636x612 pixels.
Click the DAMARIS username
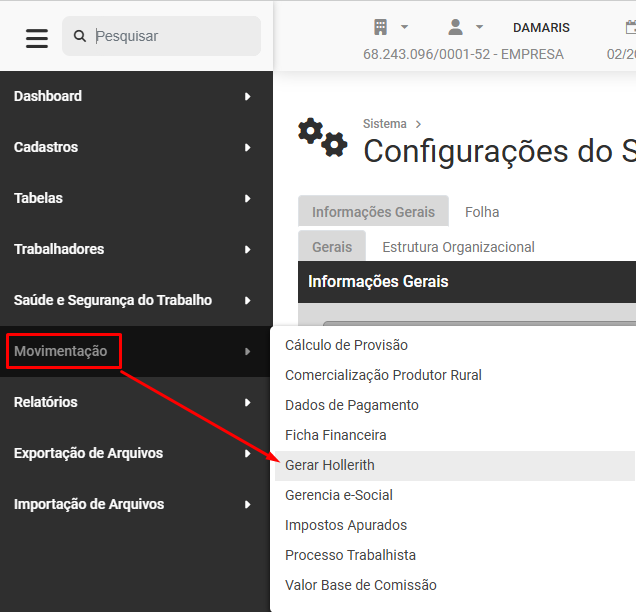(541, 28)
